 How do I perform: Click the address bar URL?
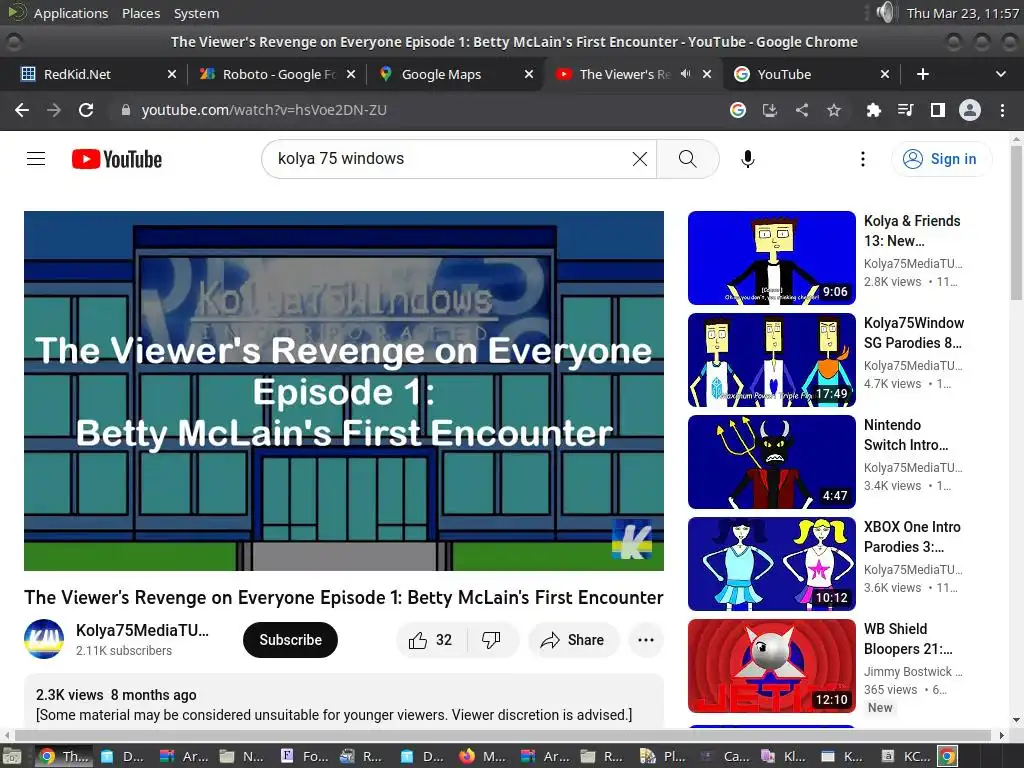[264, 110]
